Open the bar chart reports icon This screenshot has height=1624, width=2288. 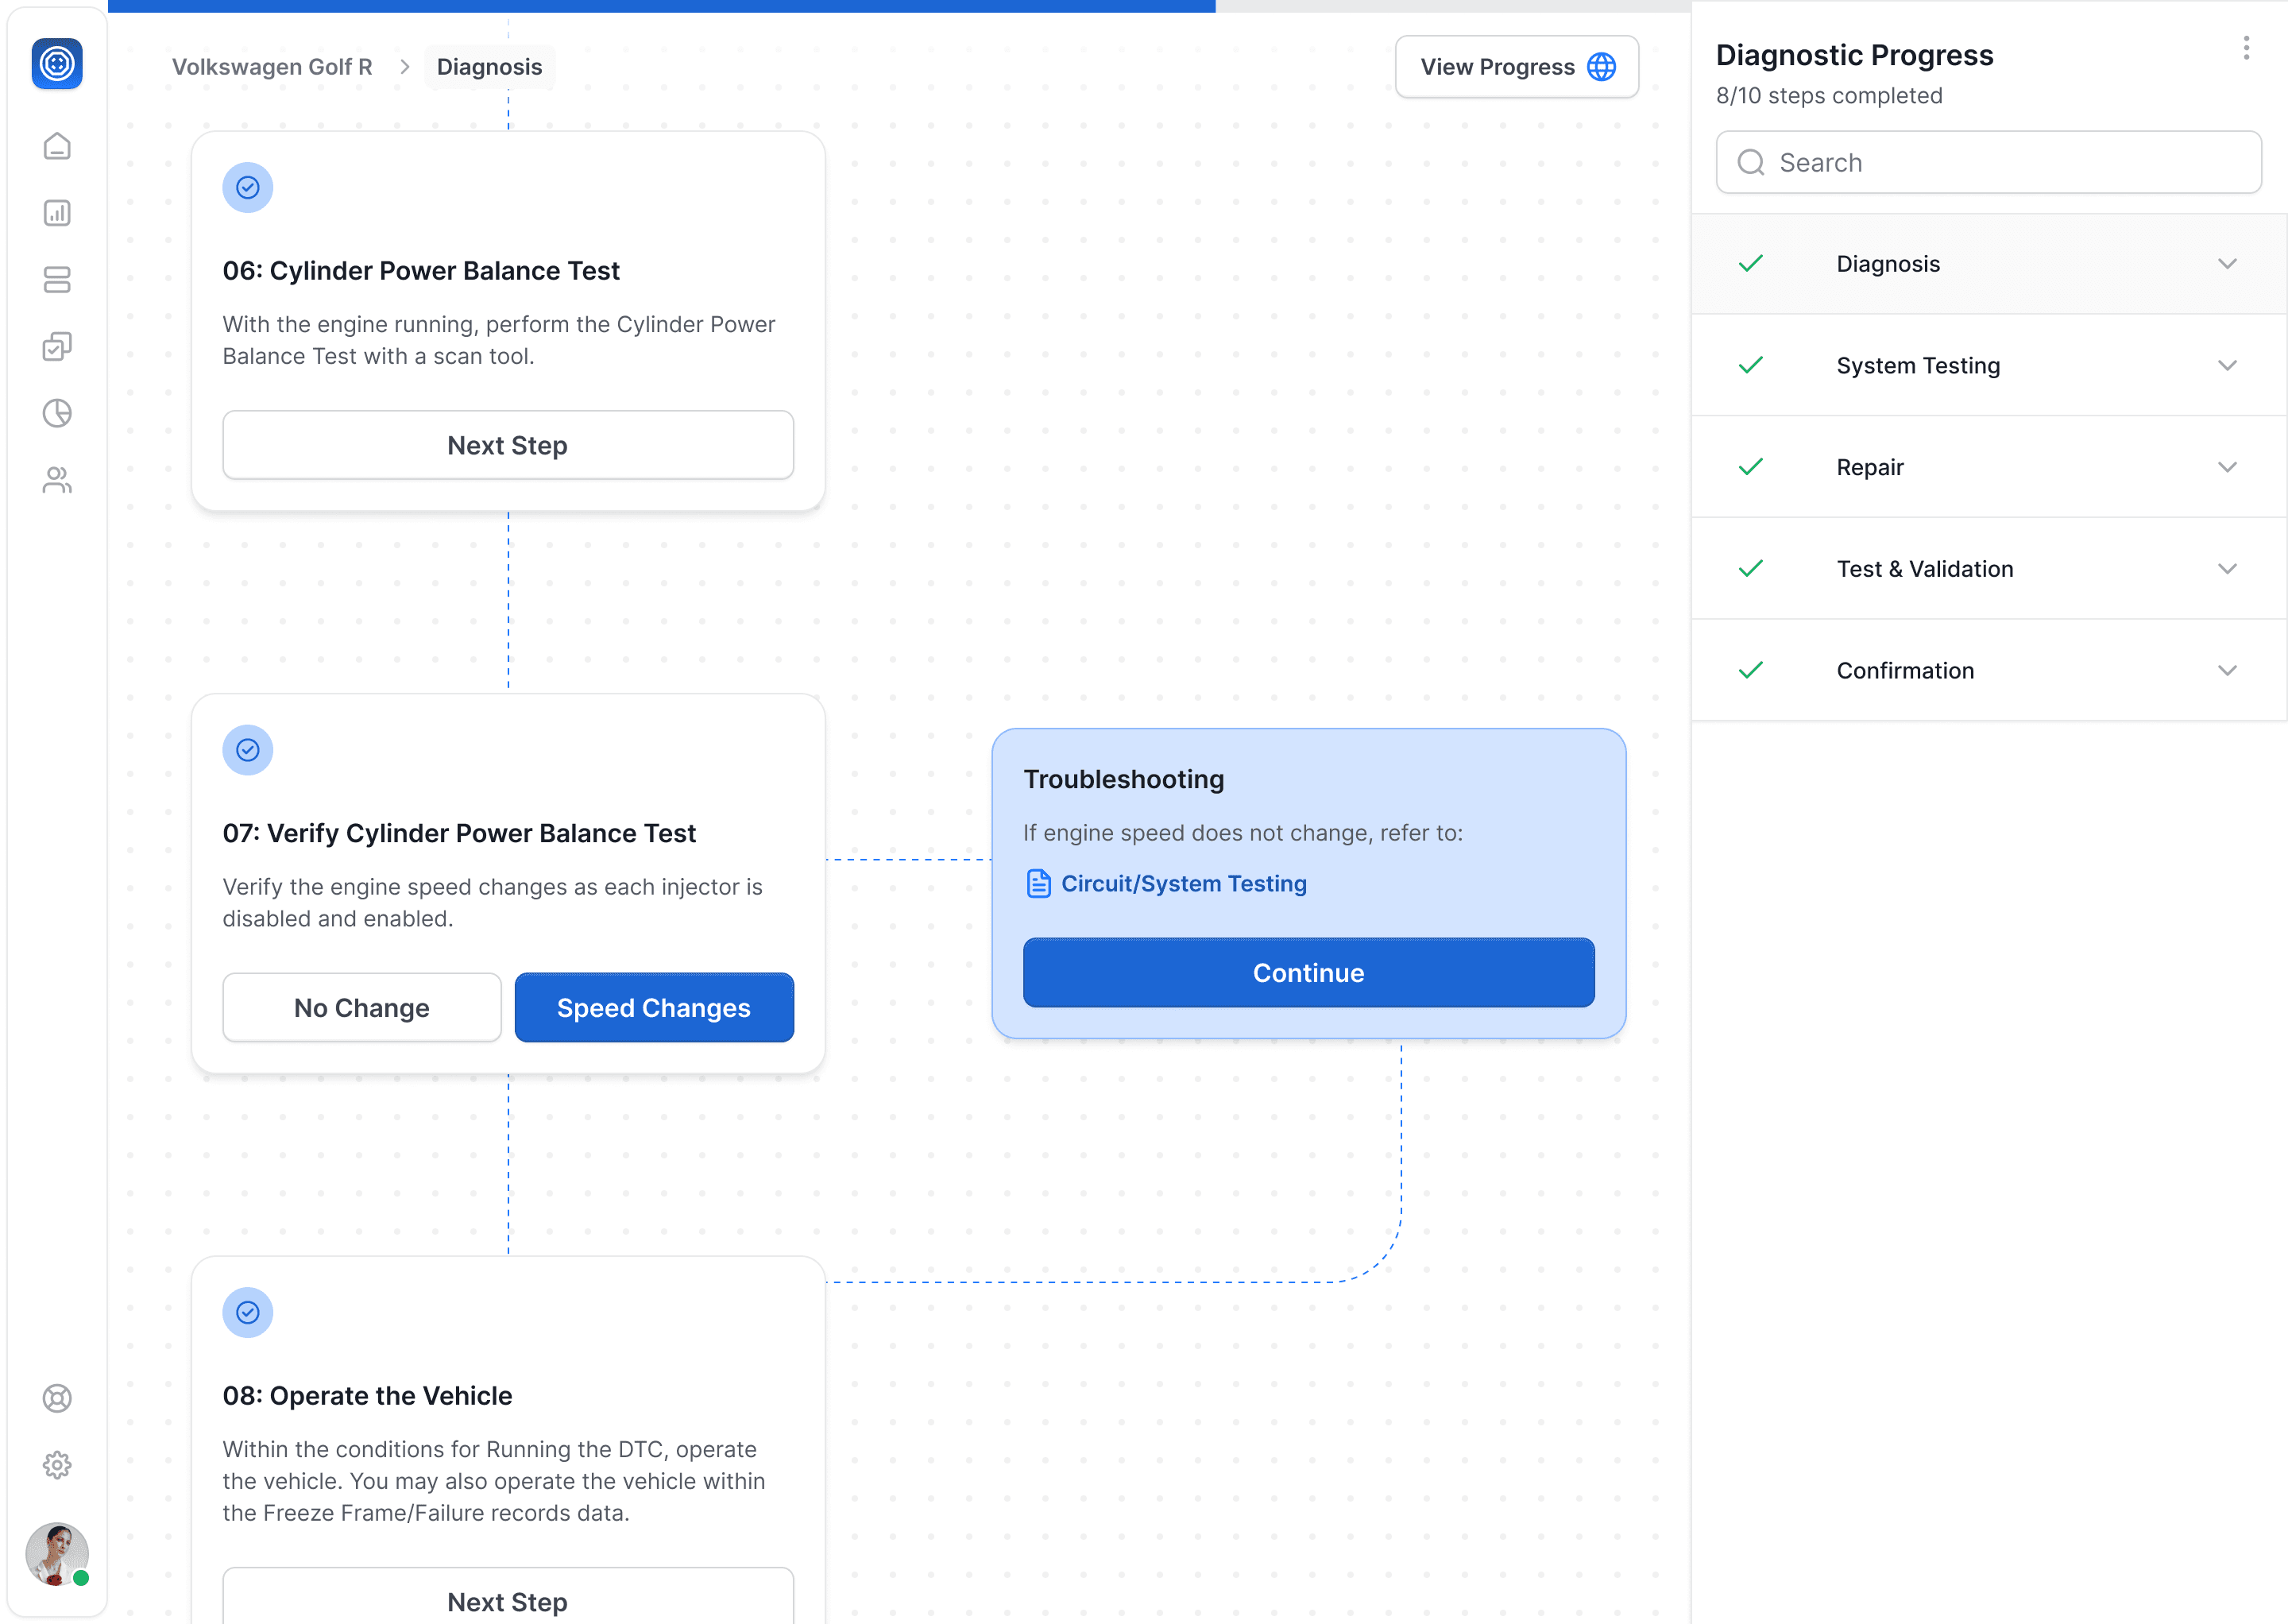pyautogui.click(x=57, y=213)
